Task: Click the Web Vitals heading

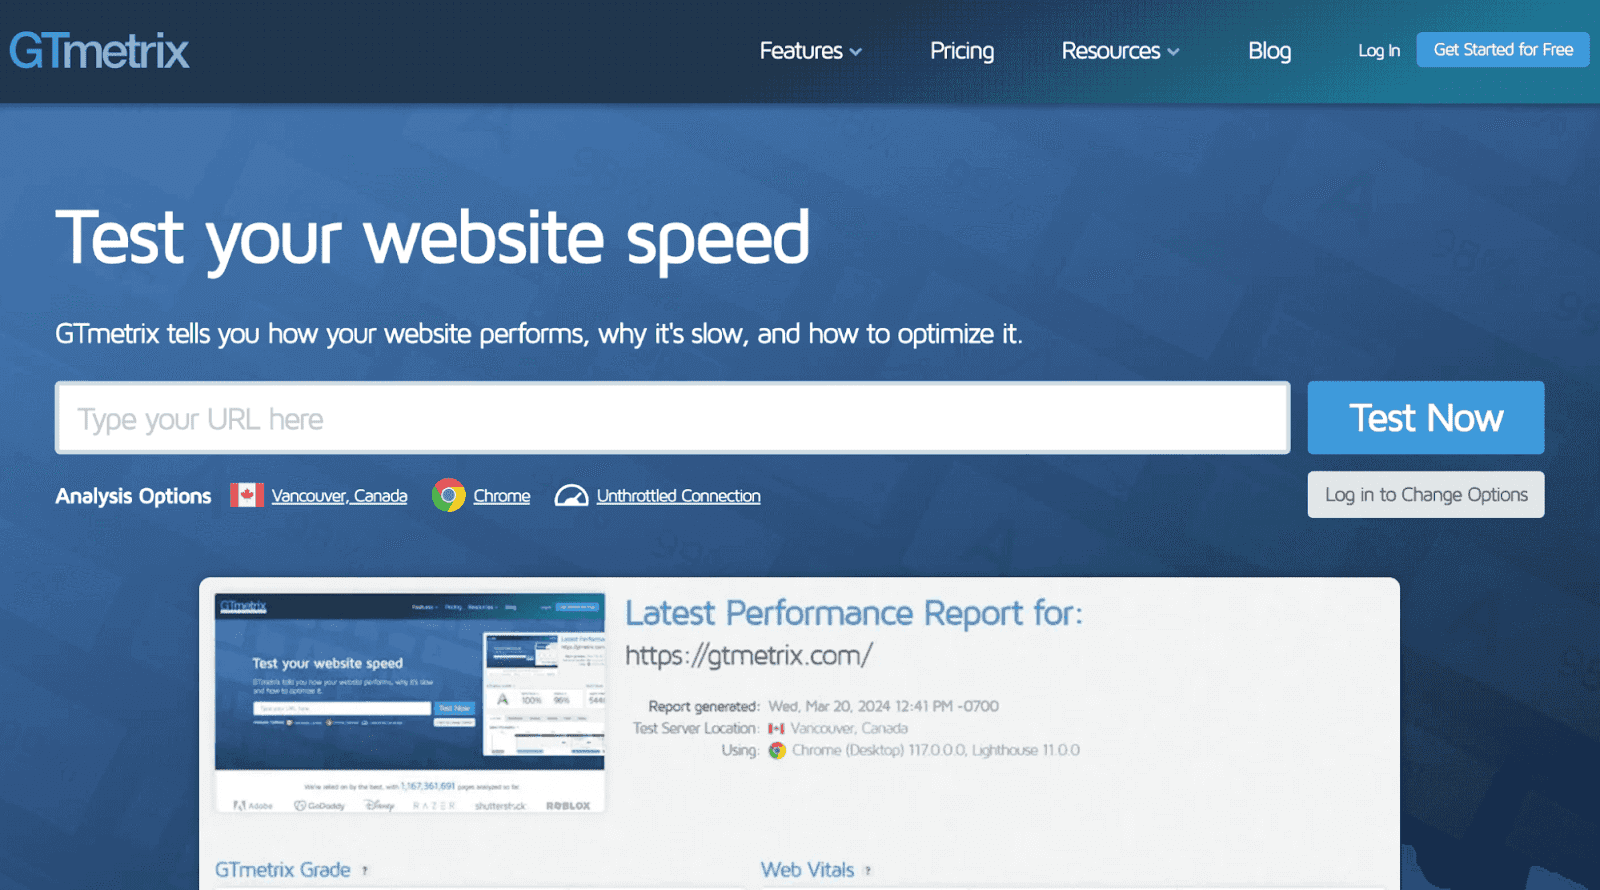Action: coord(807,870)
